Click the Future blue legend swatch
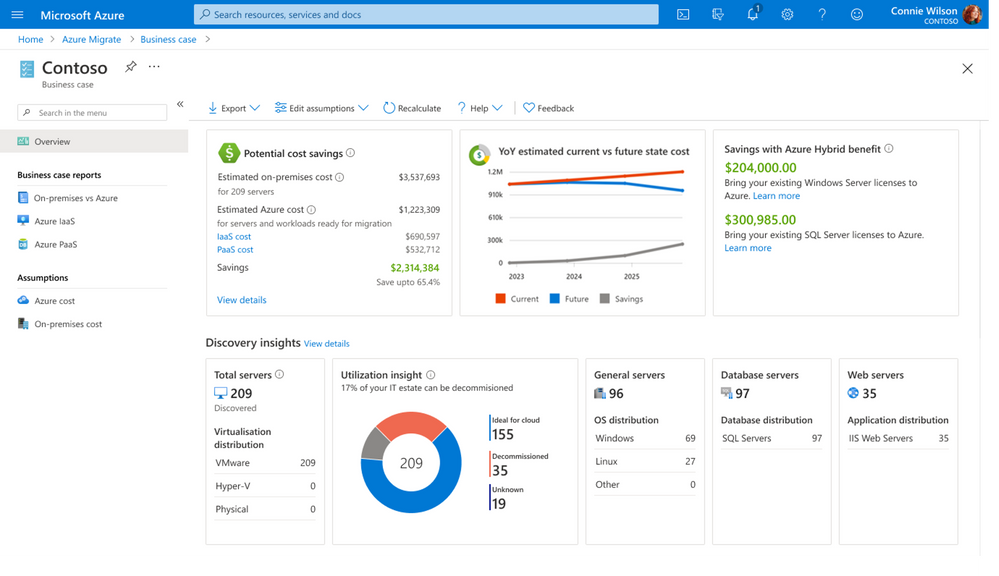The width and height of the screenshot is (999, 576). click(x=554, y=298)
